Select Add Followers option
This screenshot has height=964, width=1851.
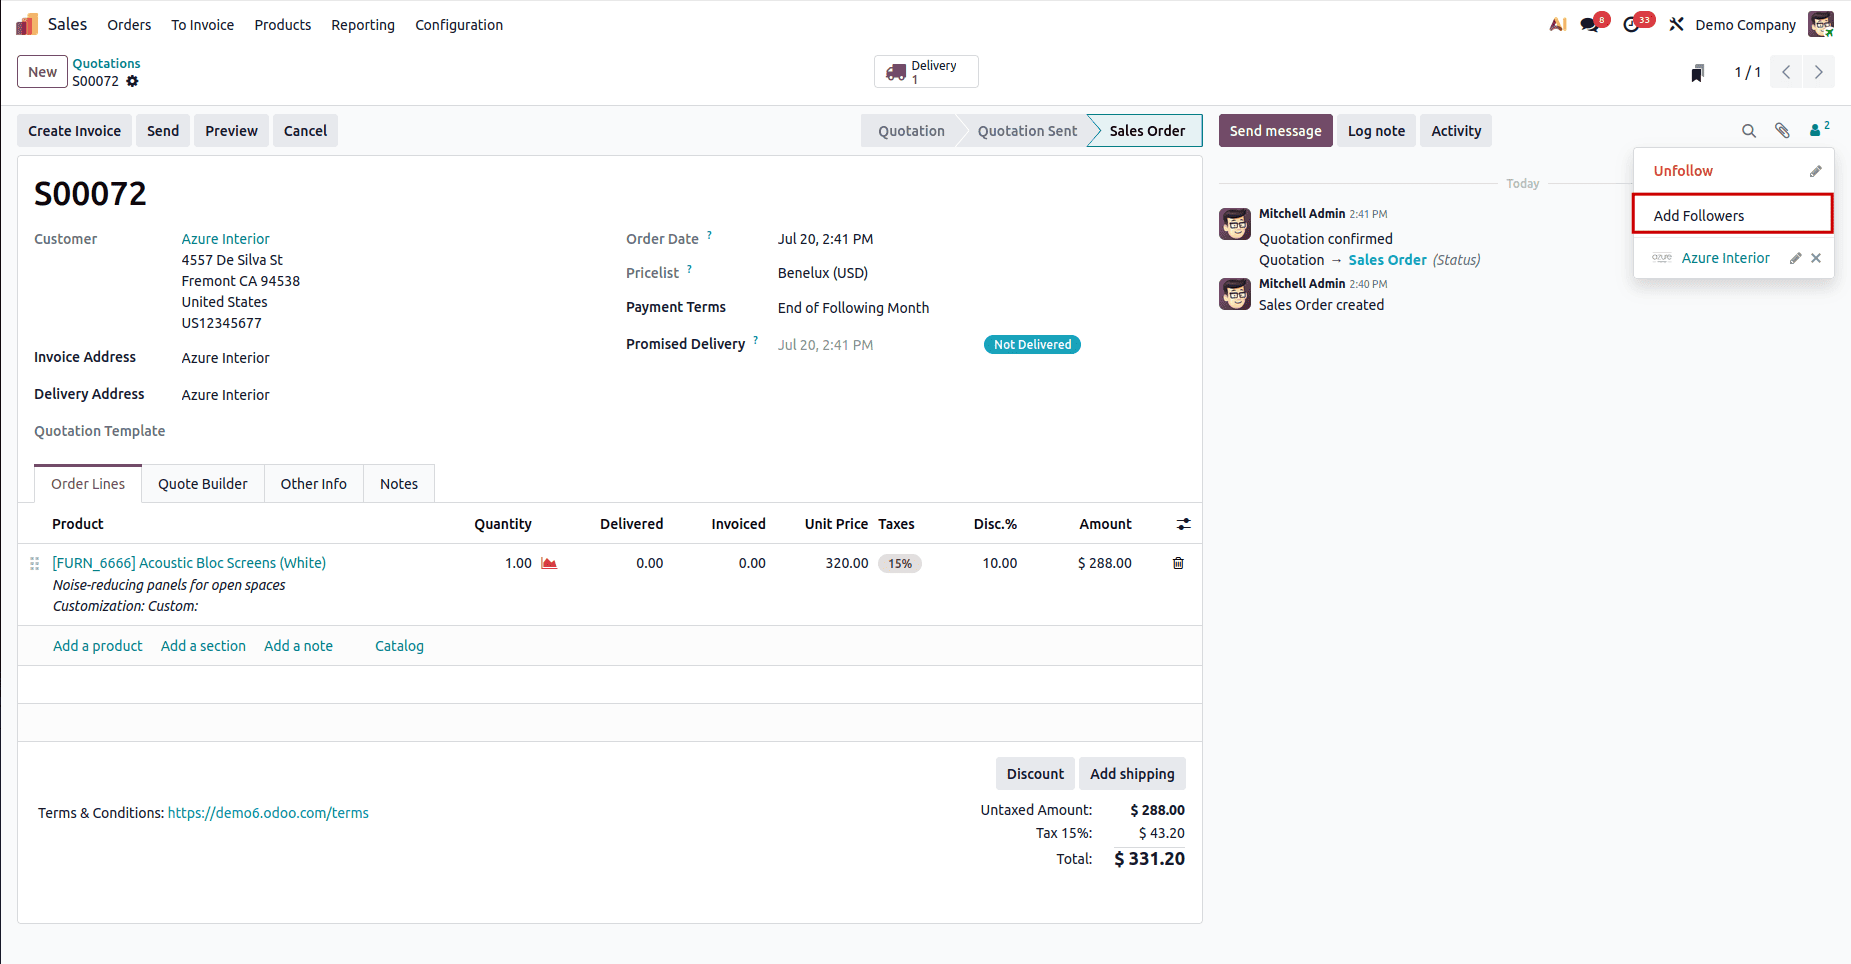point(1732,215)
